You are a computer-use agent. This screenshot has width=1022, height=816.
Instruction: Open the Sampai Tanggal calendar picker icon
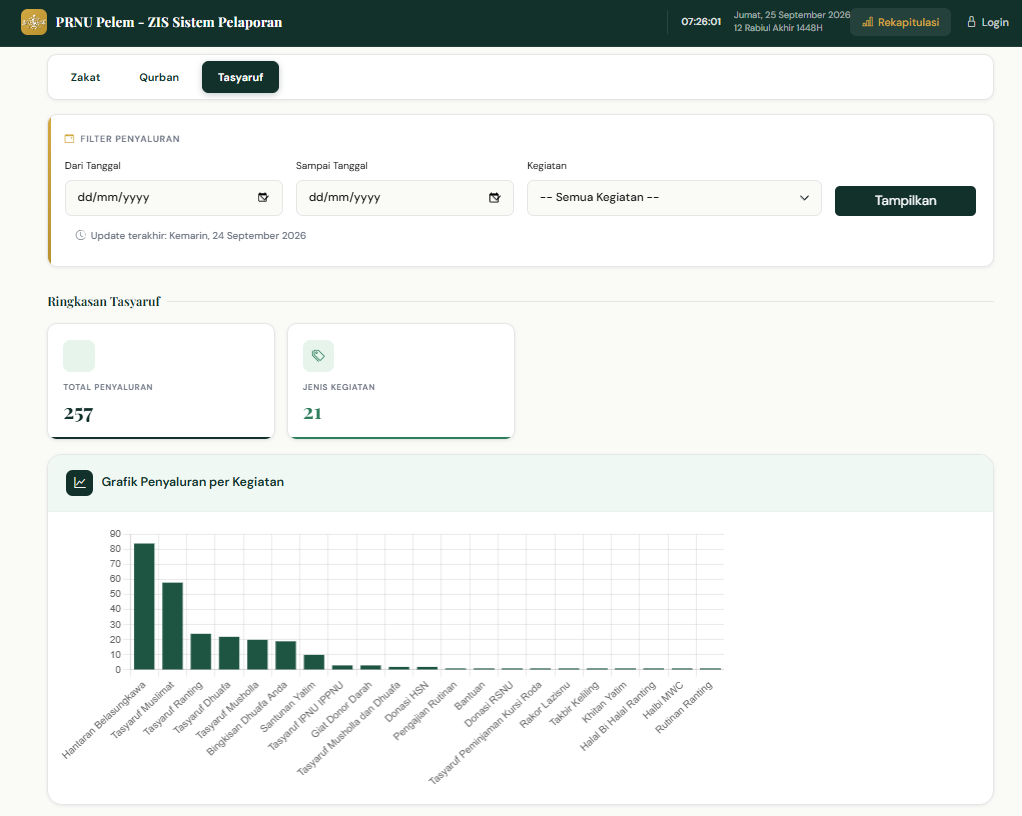click(495, 197)
